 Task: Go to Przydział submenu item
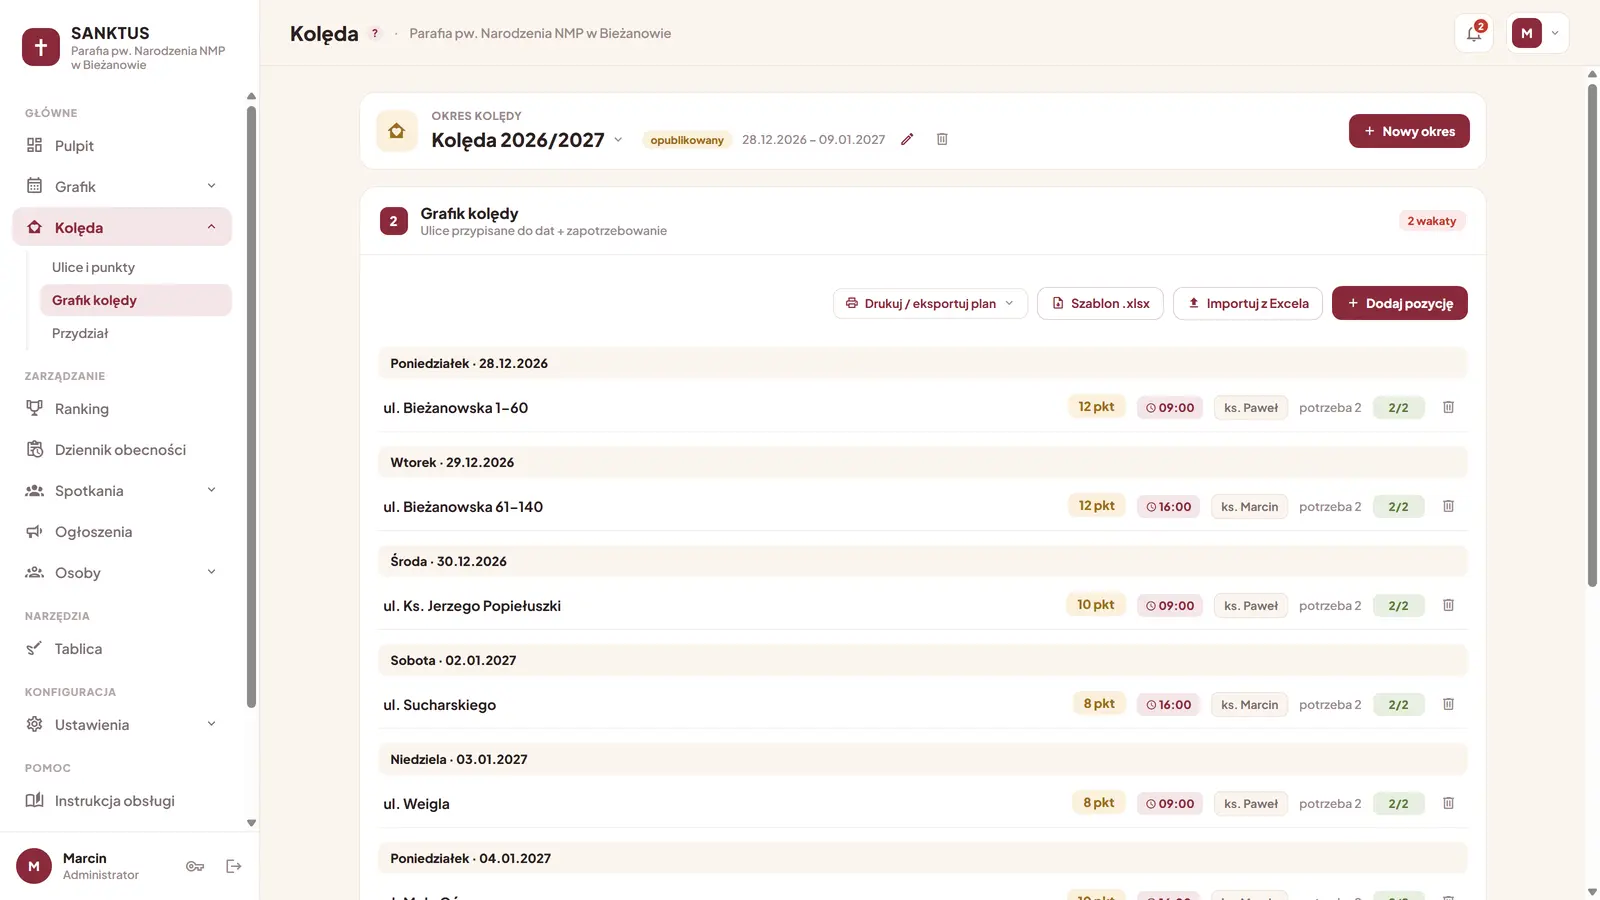[x=135, y=333]
